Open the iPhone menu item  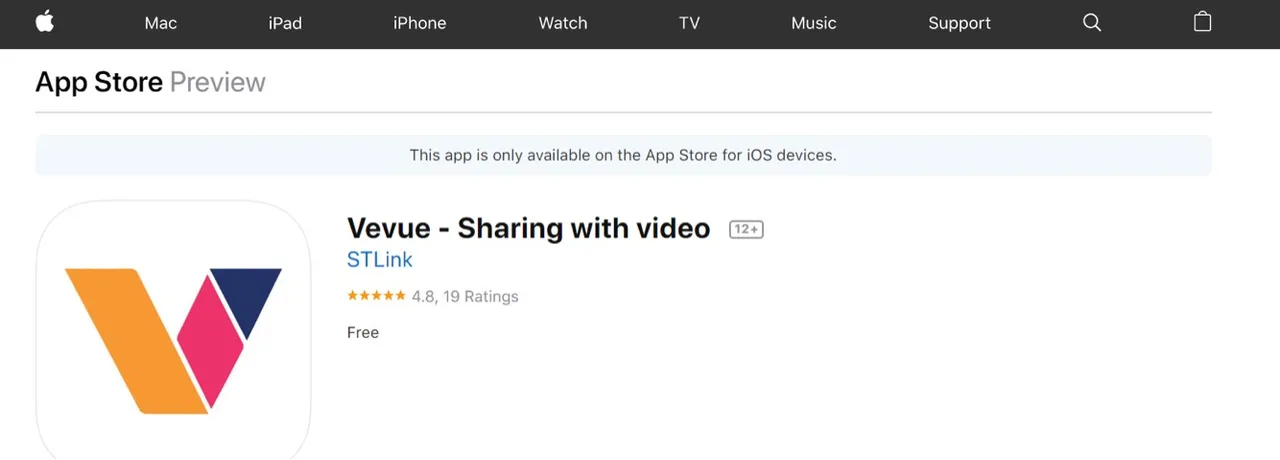pyautogui.click(x=420, y=23)
